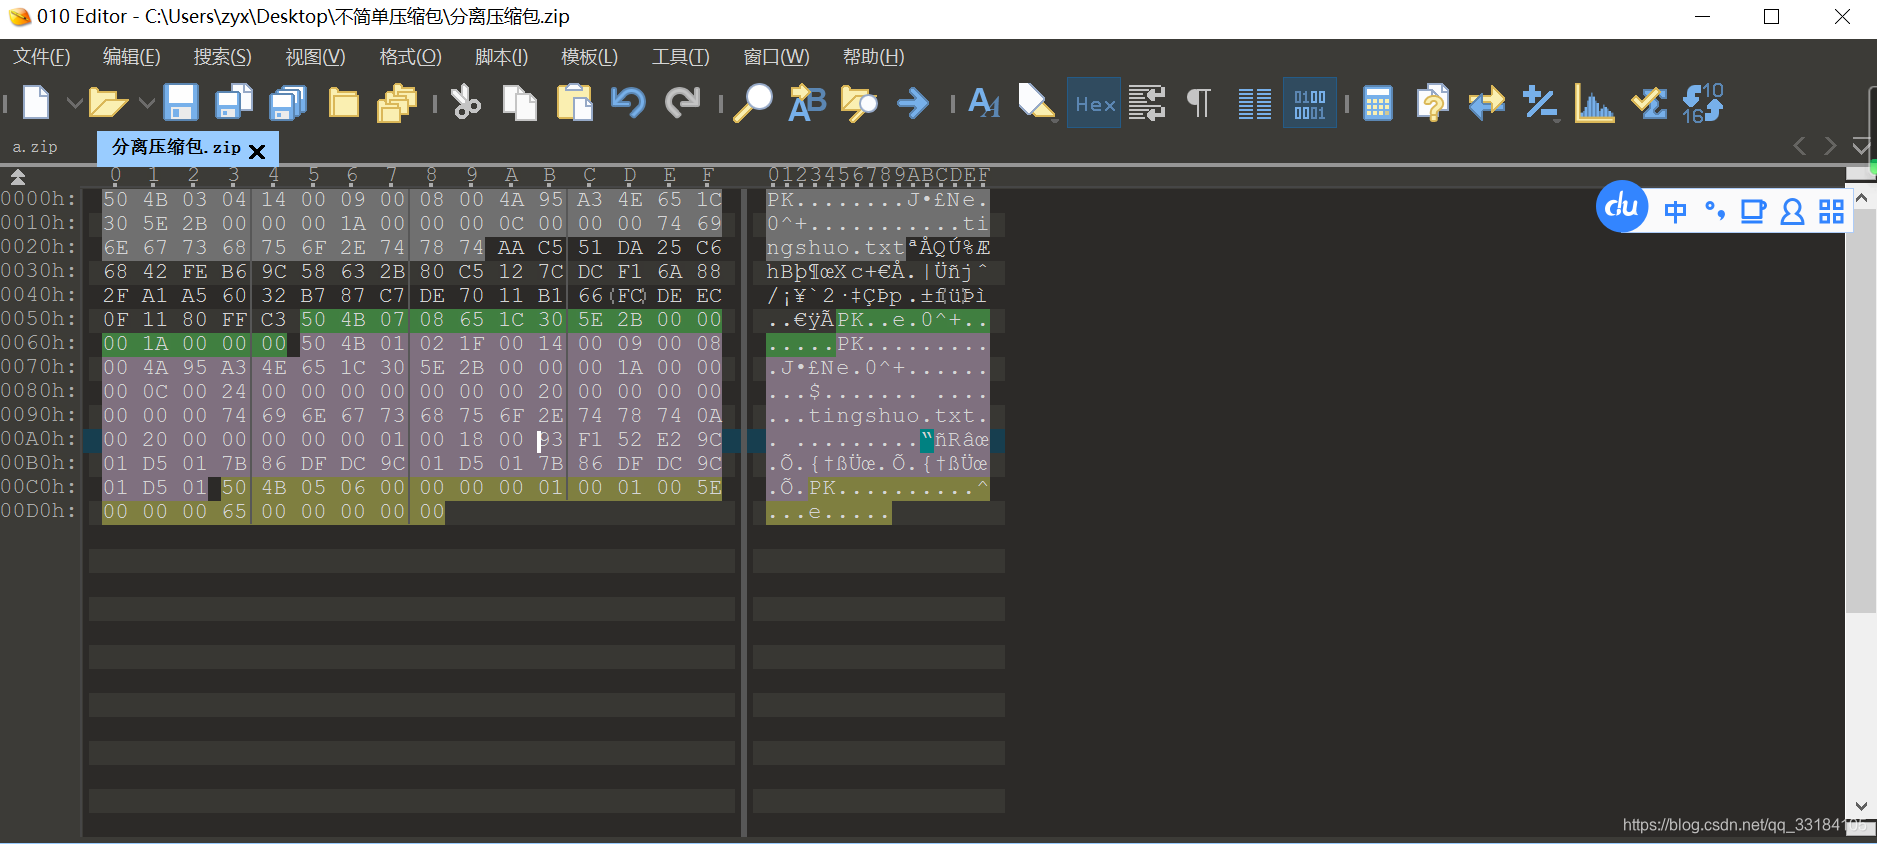Open the 格式(O) menu
The width and height of the screenshot is (1877, 844).
coord(410,57)
